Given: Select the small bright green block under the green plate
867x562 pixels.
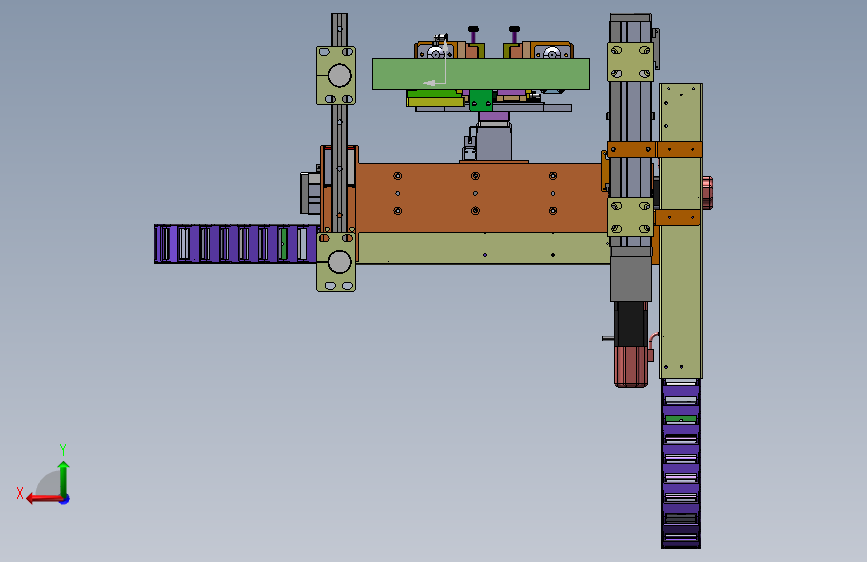Looking at the screenshot, I should point(480,100).
